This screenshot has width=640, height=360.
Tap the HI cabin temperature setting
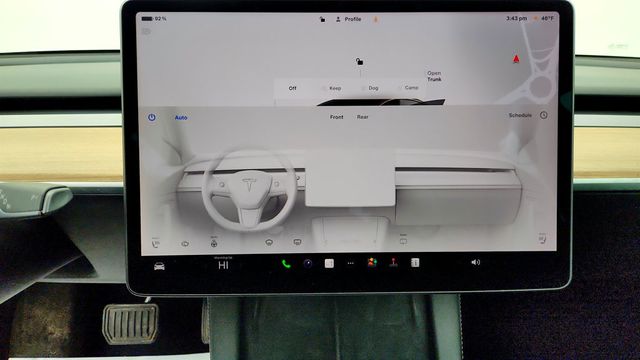click(223, 265)
